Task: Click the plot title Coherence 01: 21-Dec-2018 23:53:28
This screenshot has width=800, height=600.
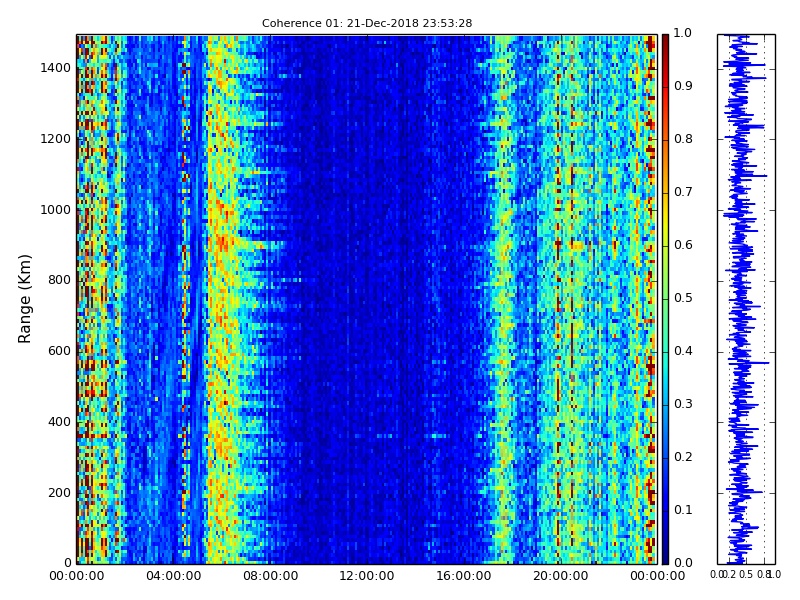Action: [x=367, y=23]
